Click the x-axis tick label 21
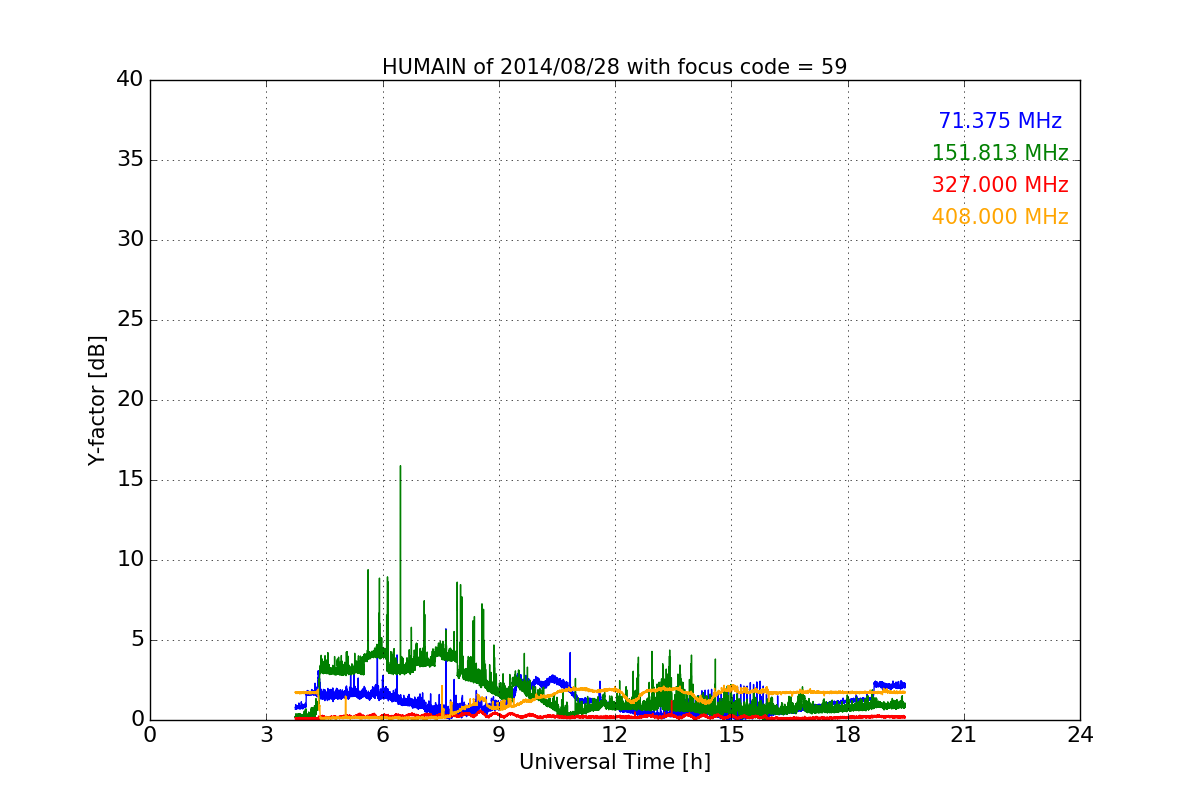The image size is (1200, 800). pyautogui.click(x=964, y=734)
